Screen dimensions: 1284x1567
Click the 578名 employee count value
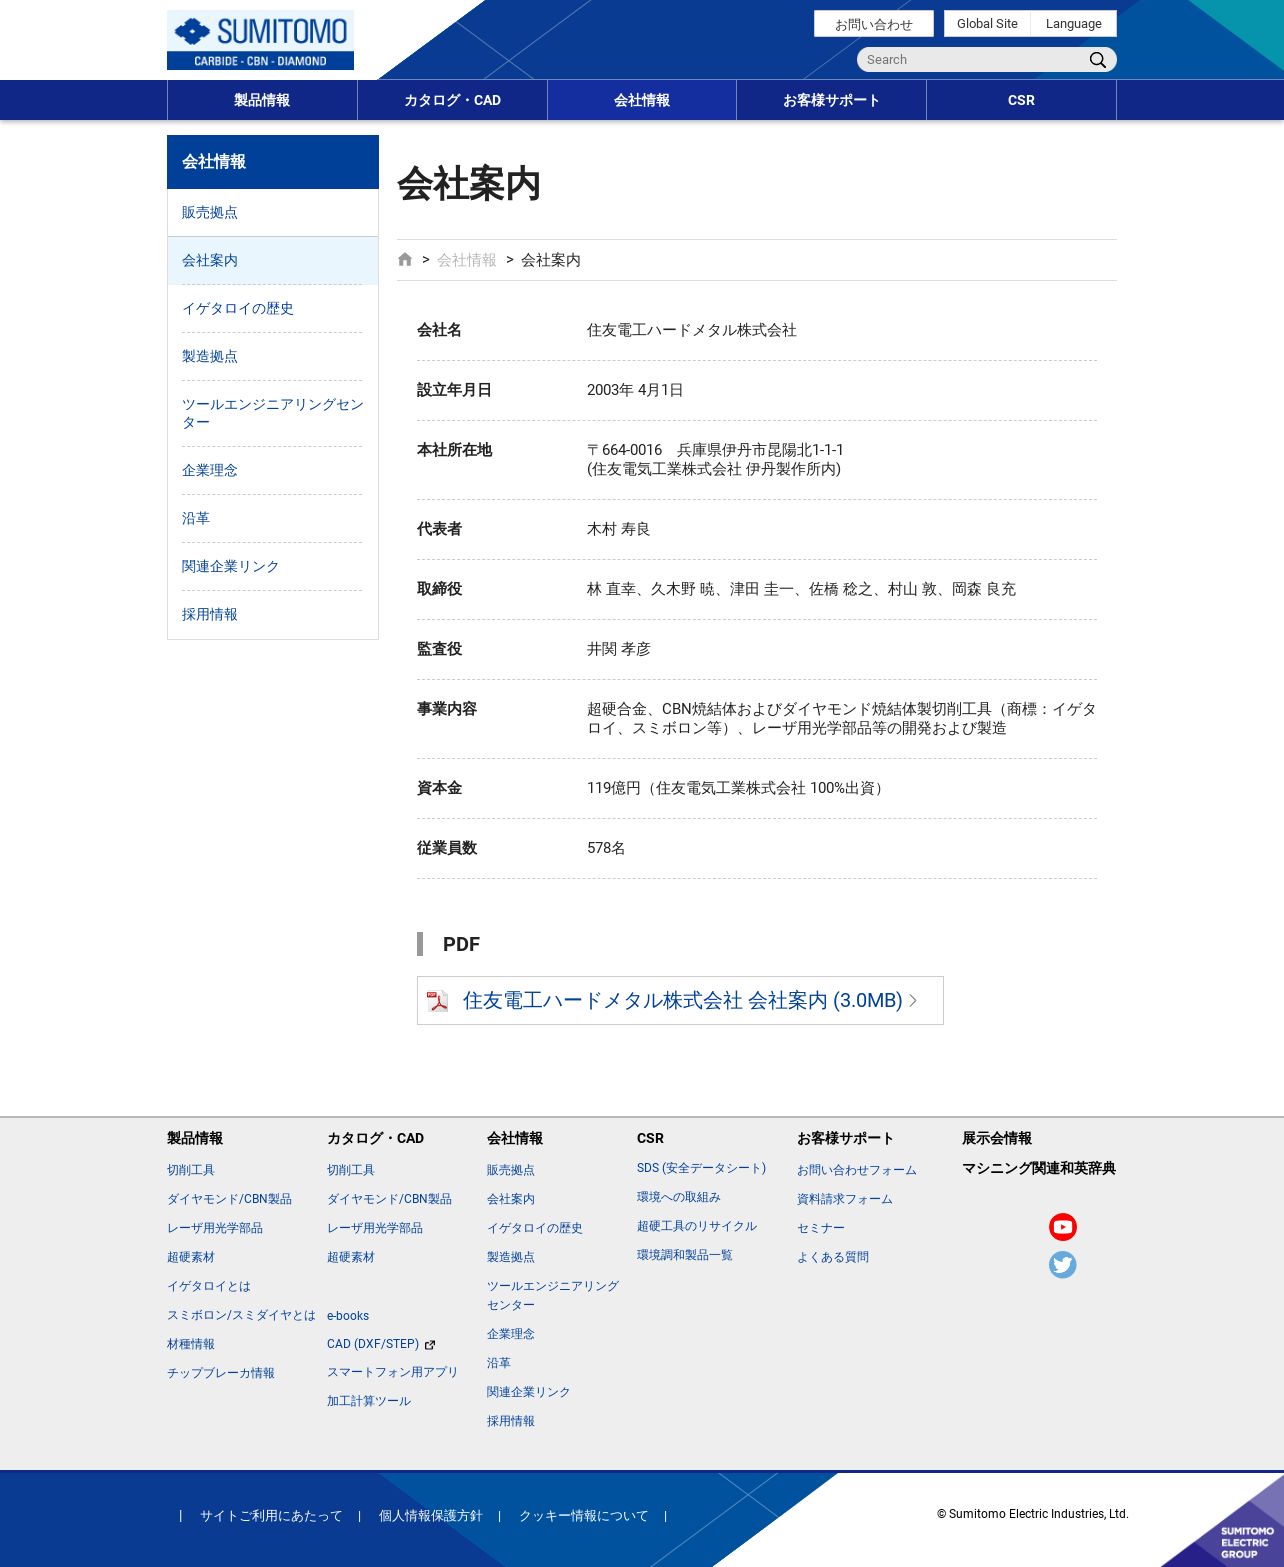tap(606, 848)
